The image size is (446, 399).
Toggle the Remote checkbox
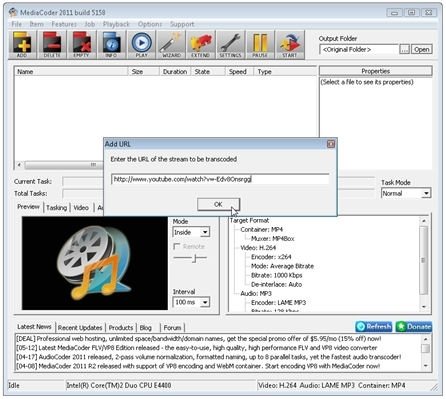coord(177,246)
